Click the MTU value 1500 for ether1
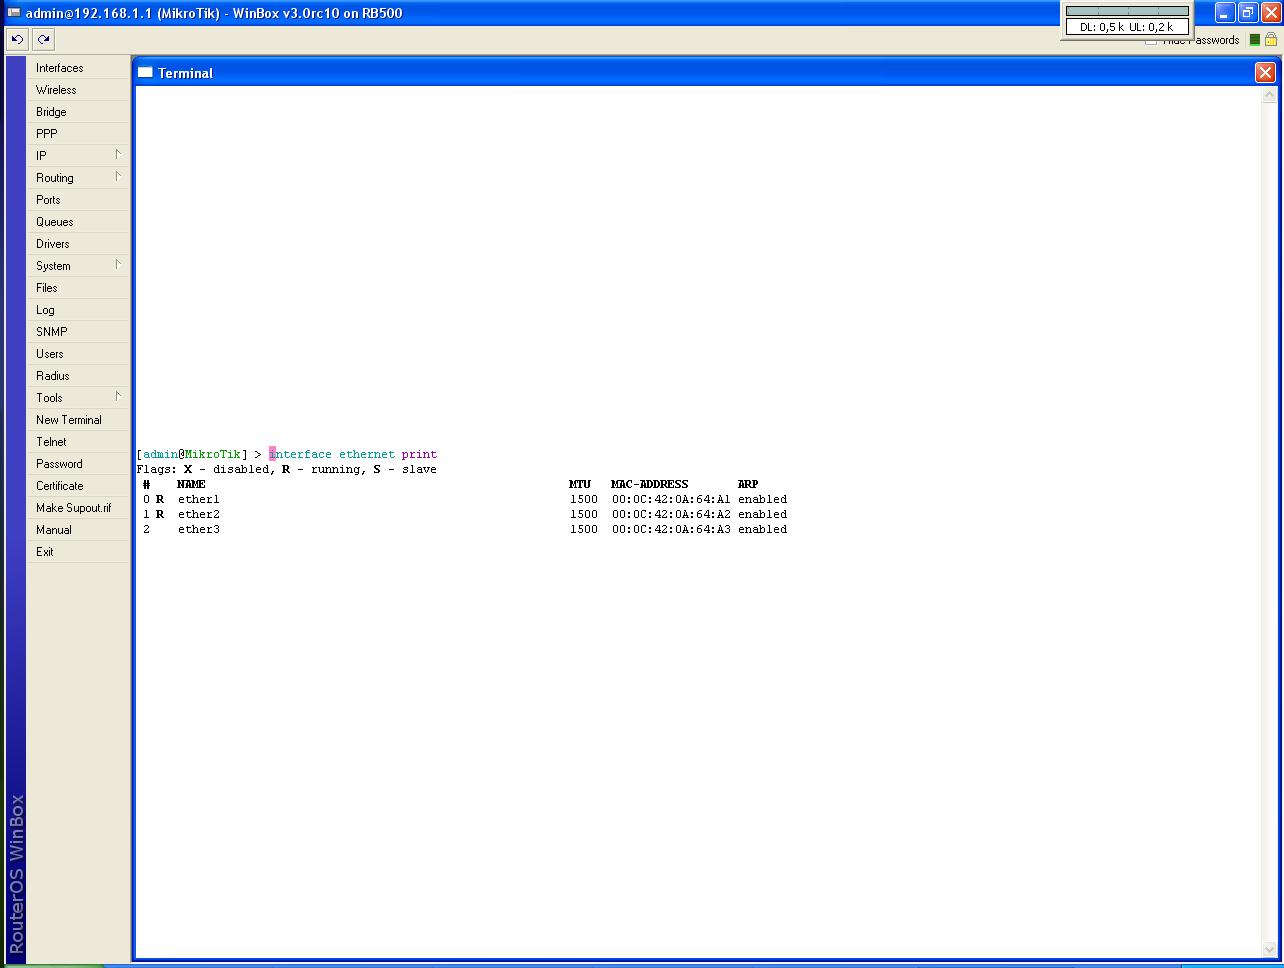 584,499
